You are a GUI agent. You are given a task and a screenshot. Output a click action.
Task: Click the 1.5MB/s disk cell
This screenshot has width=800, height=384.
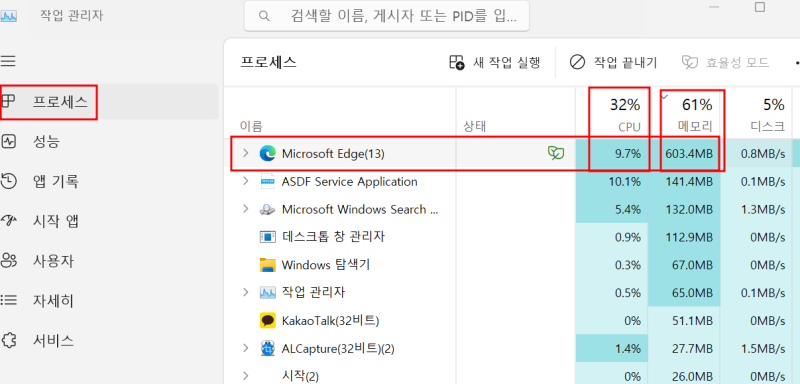click(x=757, y=349)
